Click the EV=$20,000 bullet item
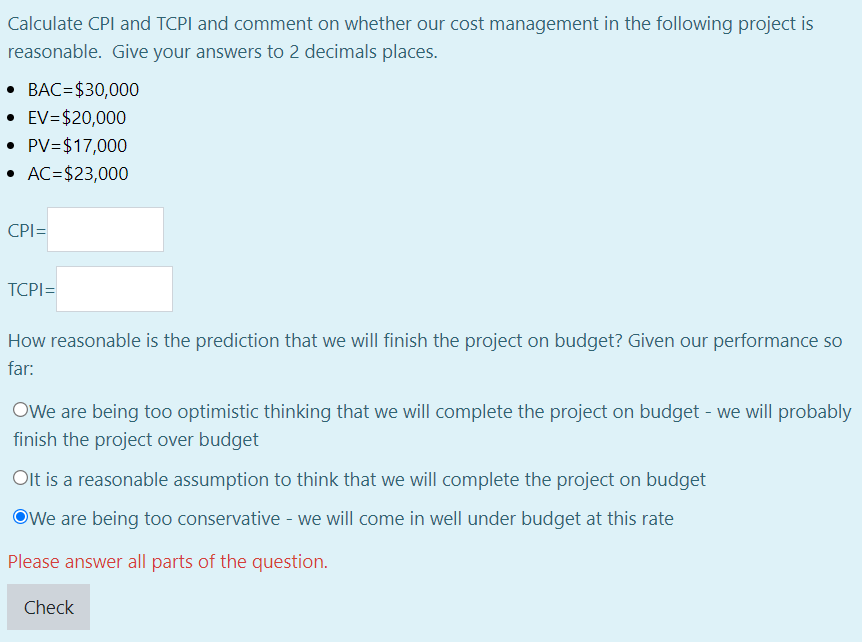Screen dimensions: 862x642 pyautogui.click(x=77, y=117)
